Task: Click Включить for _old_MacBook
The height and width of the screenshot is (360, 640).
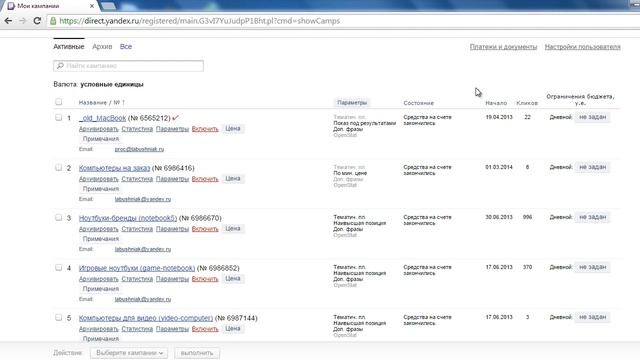Action: (x=205, y=129)
